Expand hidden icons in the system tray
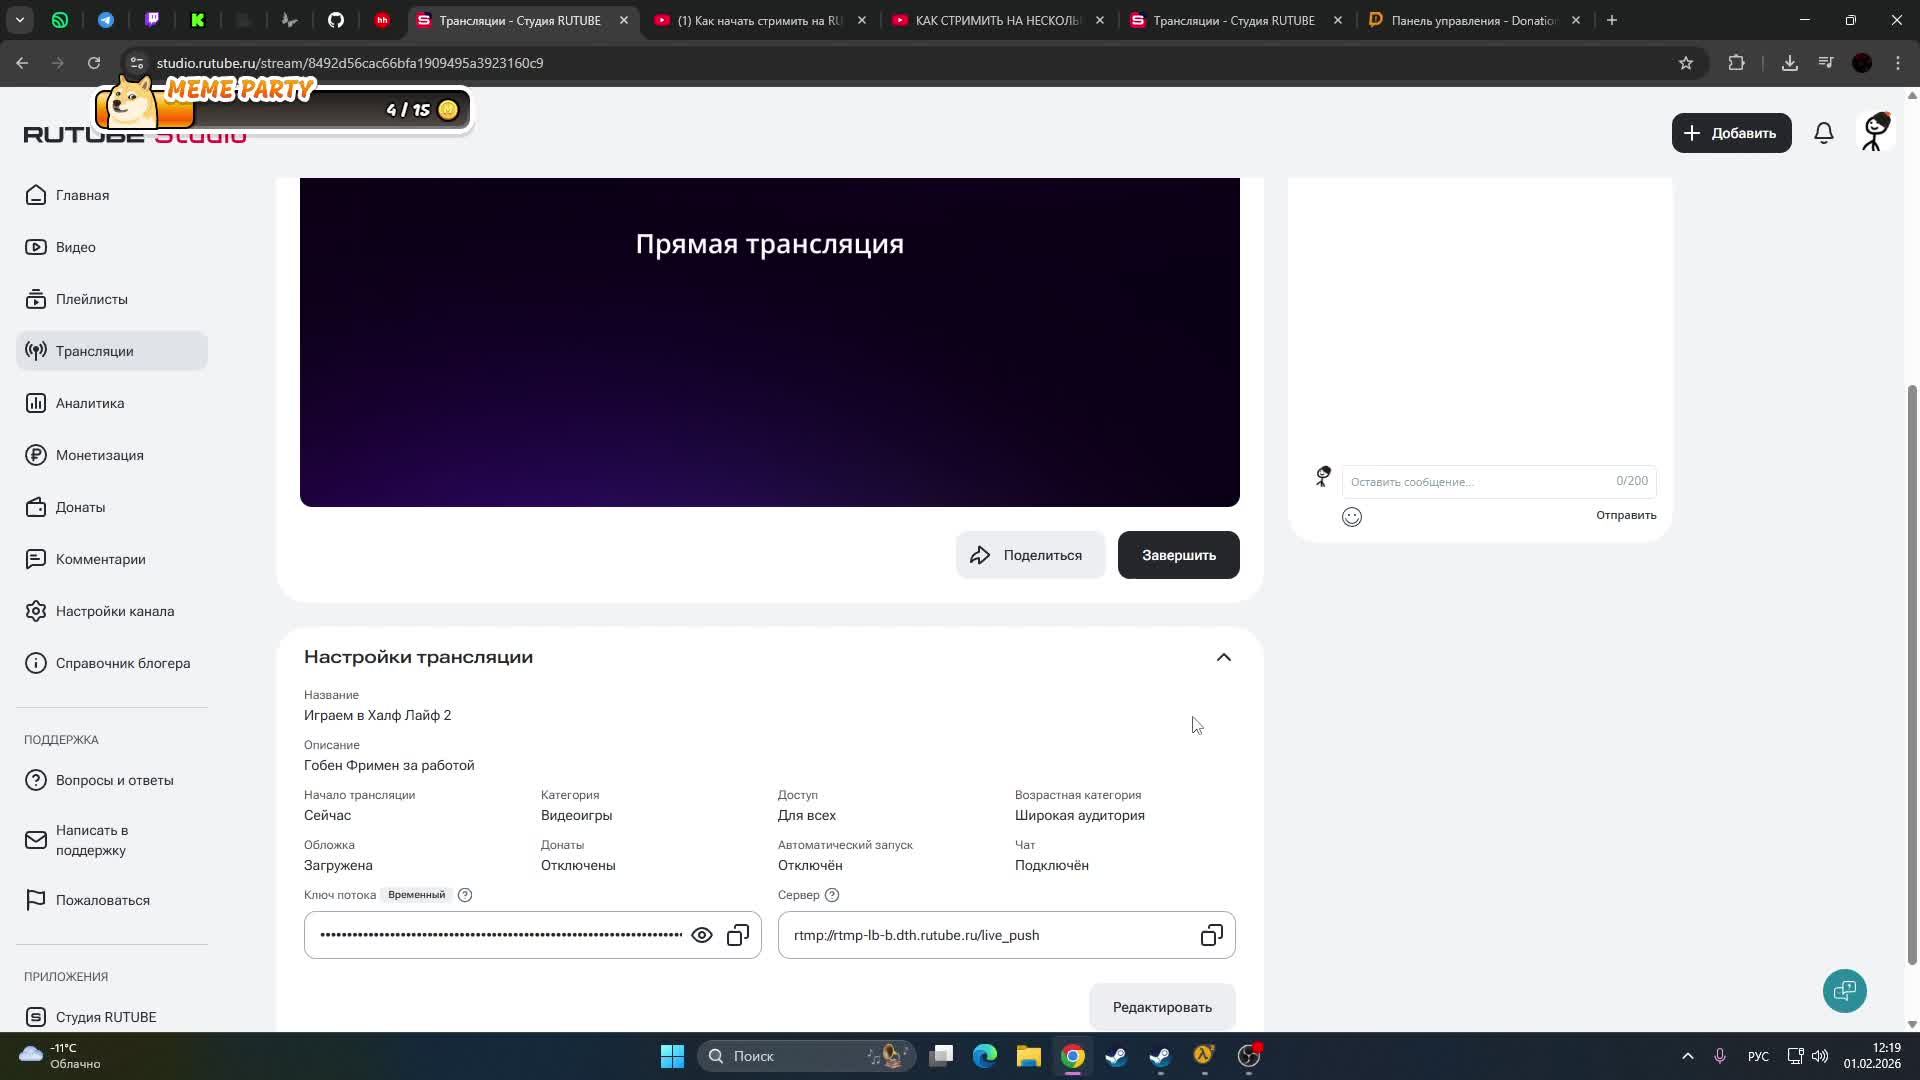Image resolution: width=1920 pixels, height=1080 pixels. point(1688,1055)
